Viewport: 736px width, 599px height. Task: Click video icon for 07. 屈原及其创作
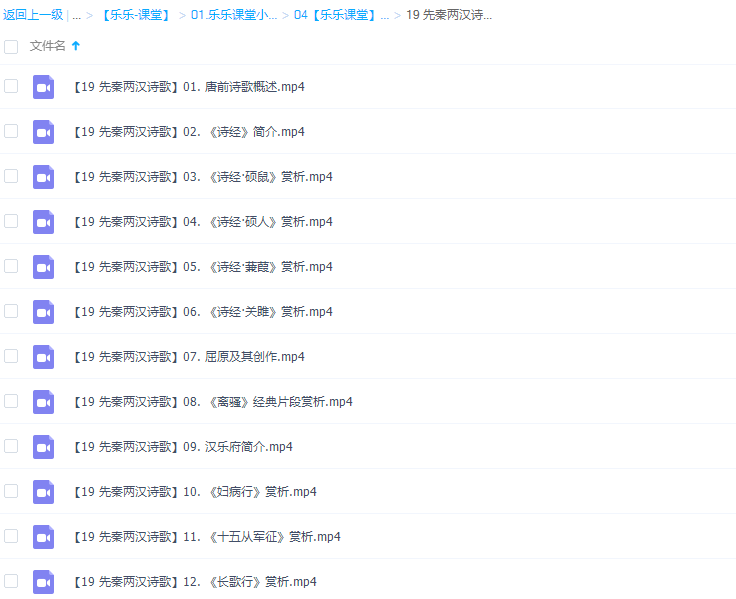(43, 357)
